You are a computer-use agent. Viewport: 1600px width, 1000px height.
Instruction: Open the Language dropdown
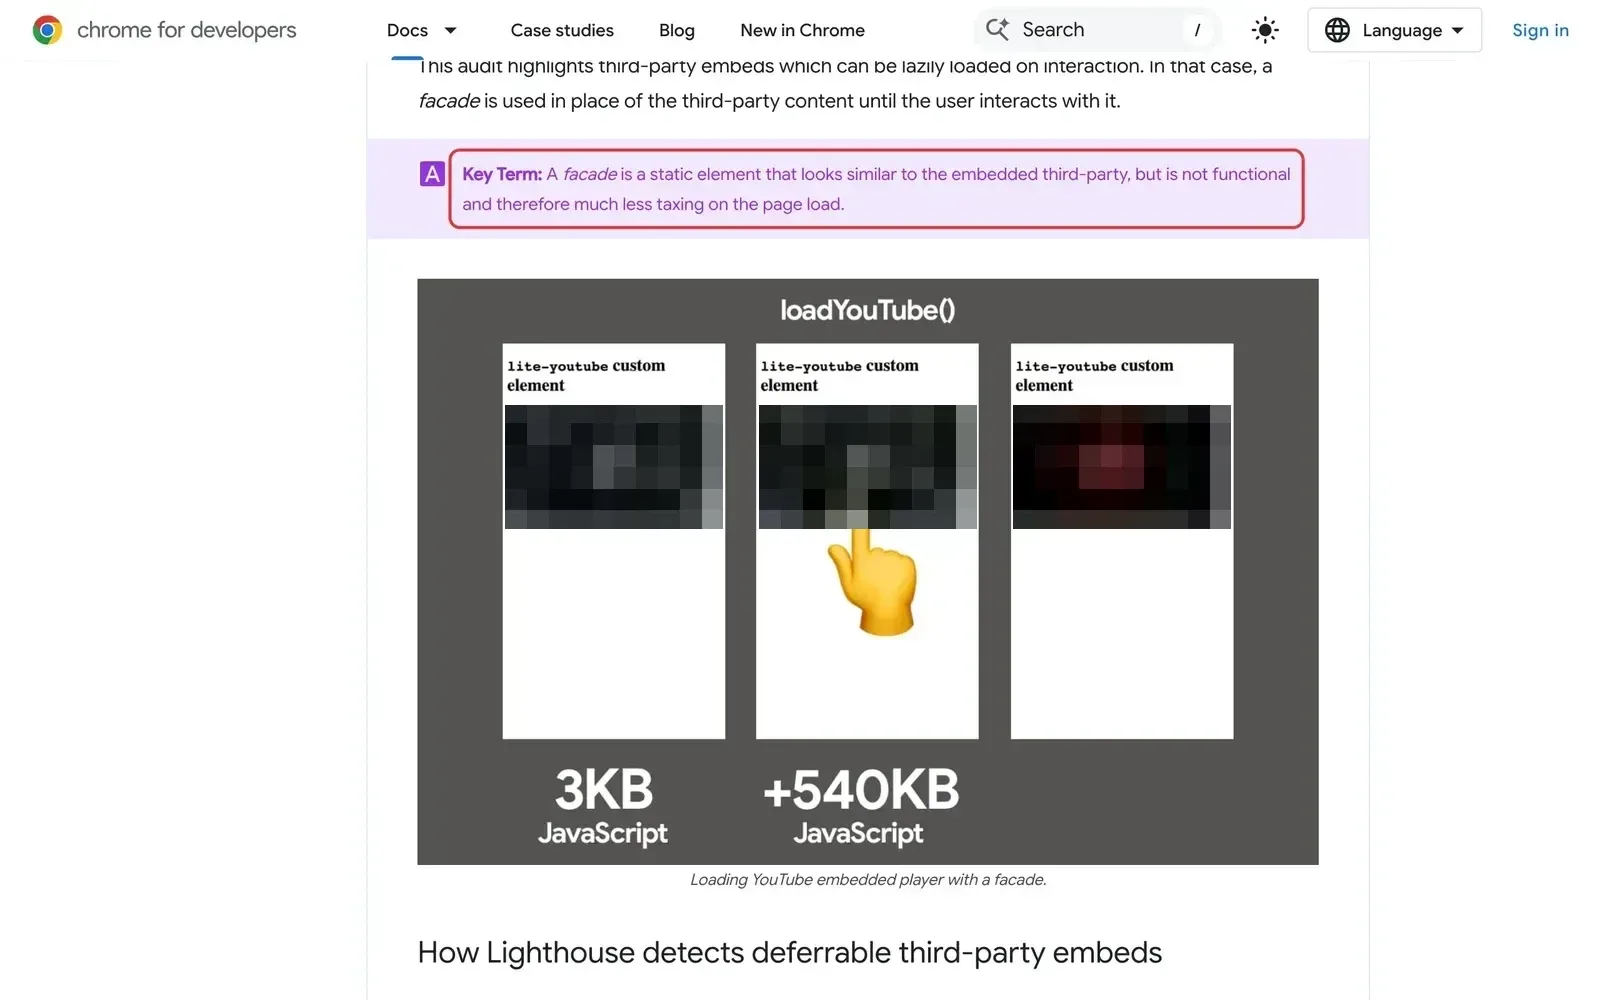pos(1394,30)
